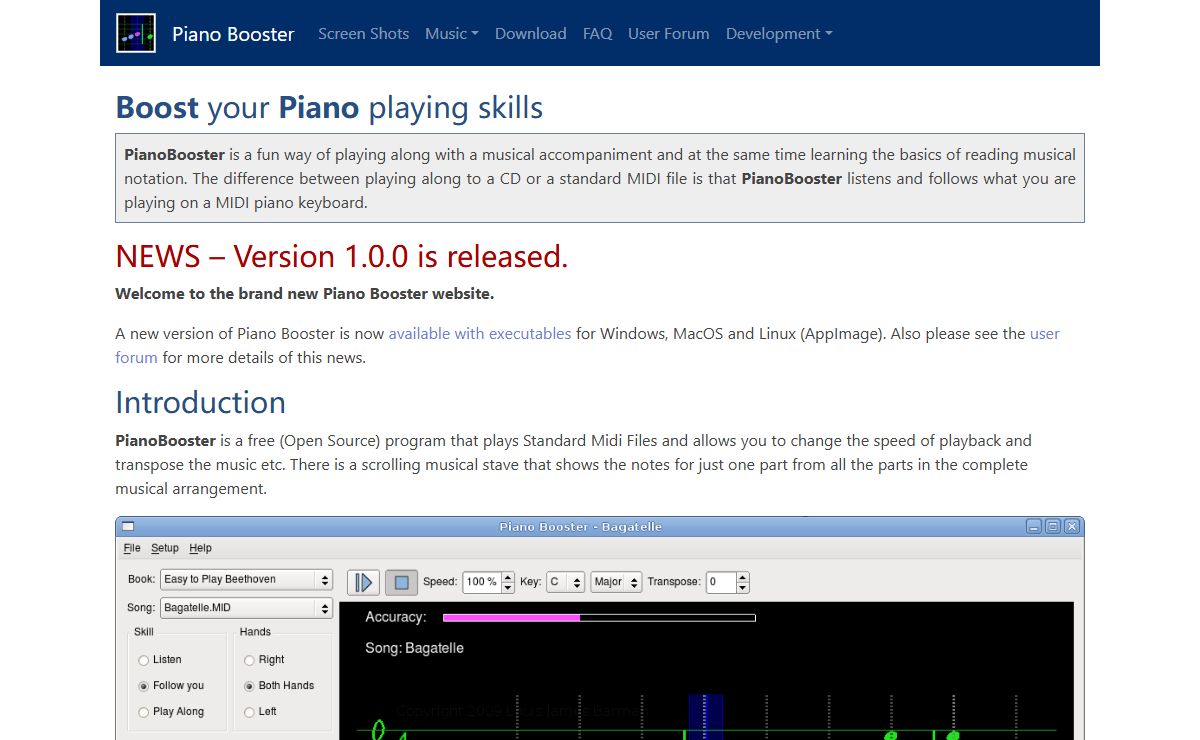Click the NEWS – Version 1.0.0 is released heading
Image resolution: width=1200 pixels, height=740 pixels.
click(342, 256)
